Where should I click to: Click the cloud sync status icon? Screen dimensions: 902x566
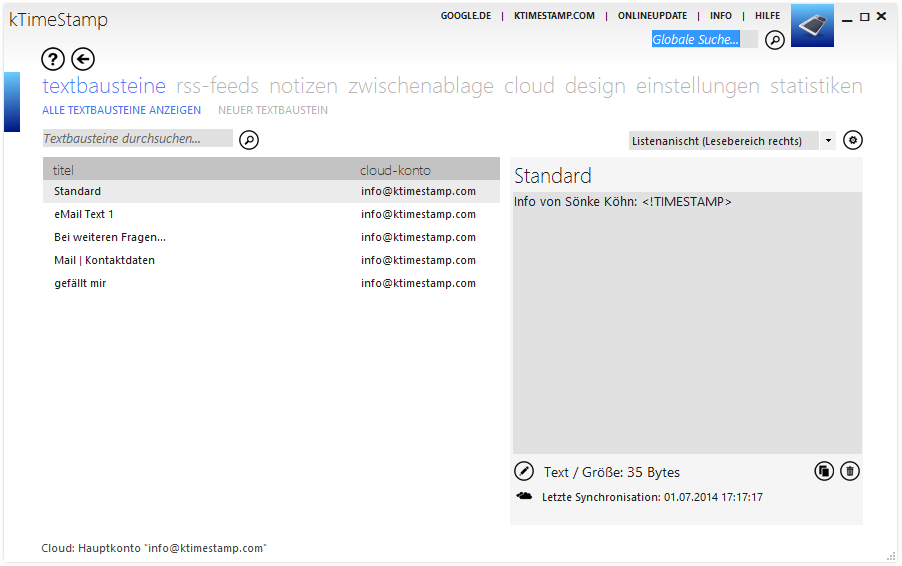point(524,496)
